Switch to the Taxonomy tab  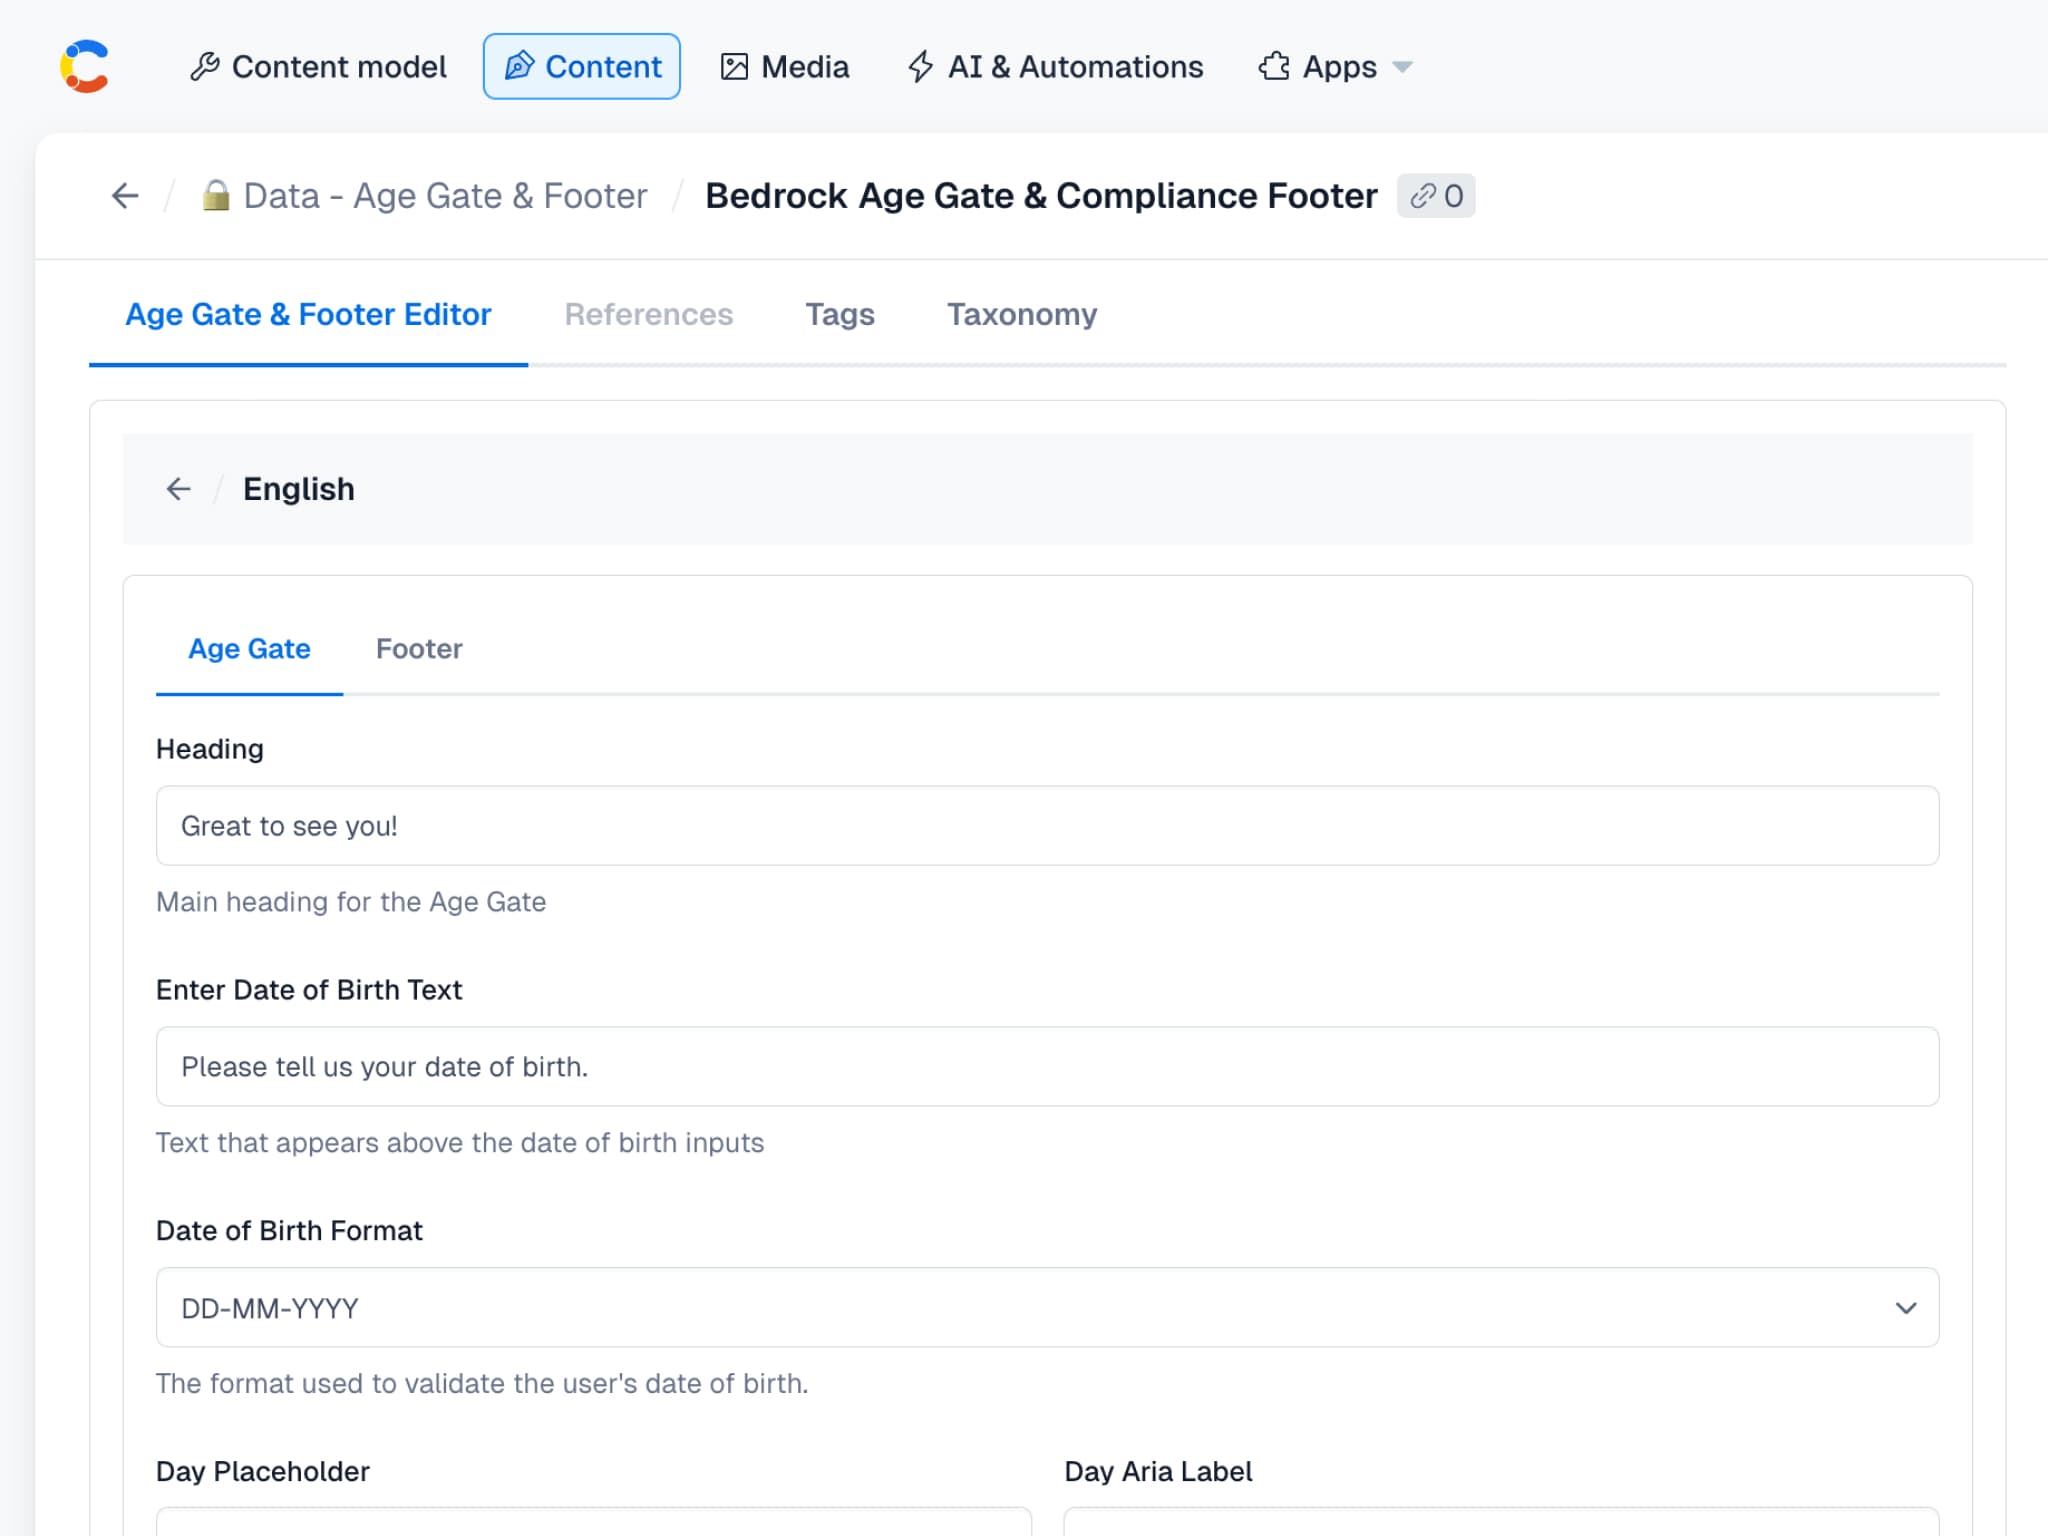point(1022,314)
